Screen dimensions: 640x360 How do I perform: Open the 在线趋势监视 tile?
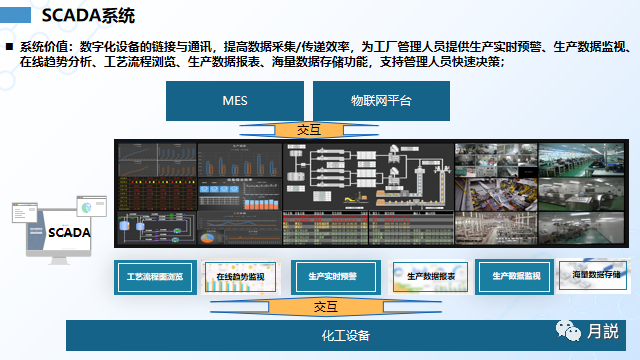[240, 277]
